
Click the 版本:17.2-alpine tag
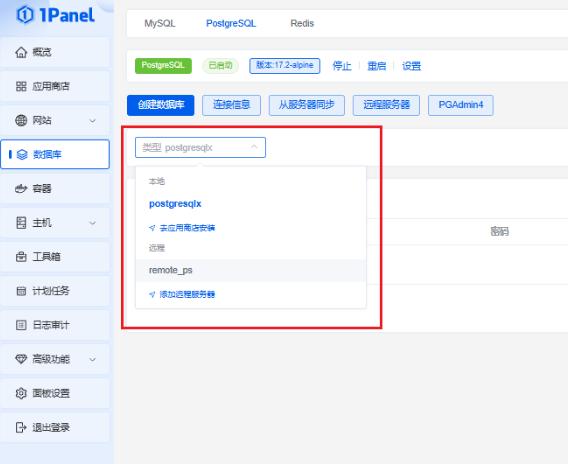(285, 66)
